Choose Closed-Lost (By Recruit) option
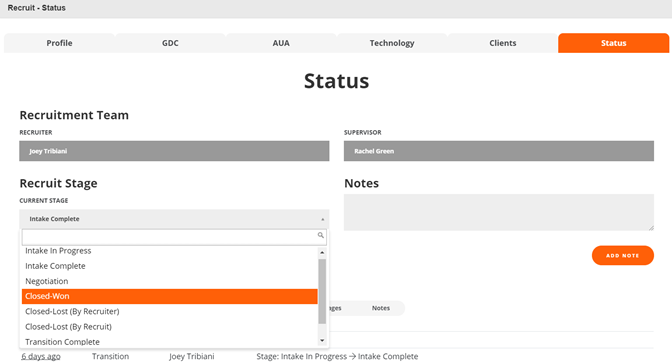Image resolution: width=672 pixels, height=364 pixels. pos(170,327)
